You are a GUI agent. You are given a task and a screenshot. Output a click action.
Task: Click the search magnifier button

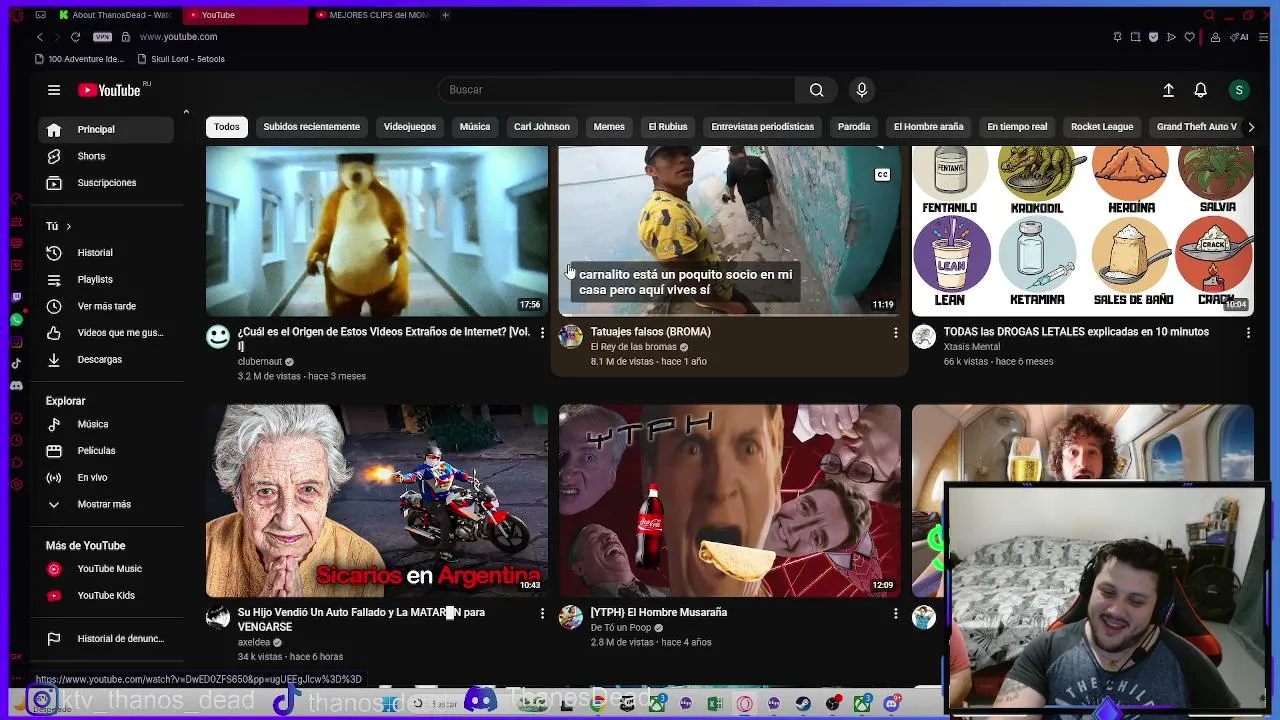817,90
